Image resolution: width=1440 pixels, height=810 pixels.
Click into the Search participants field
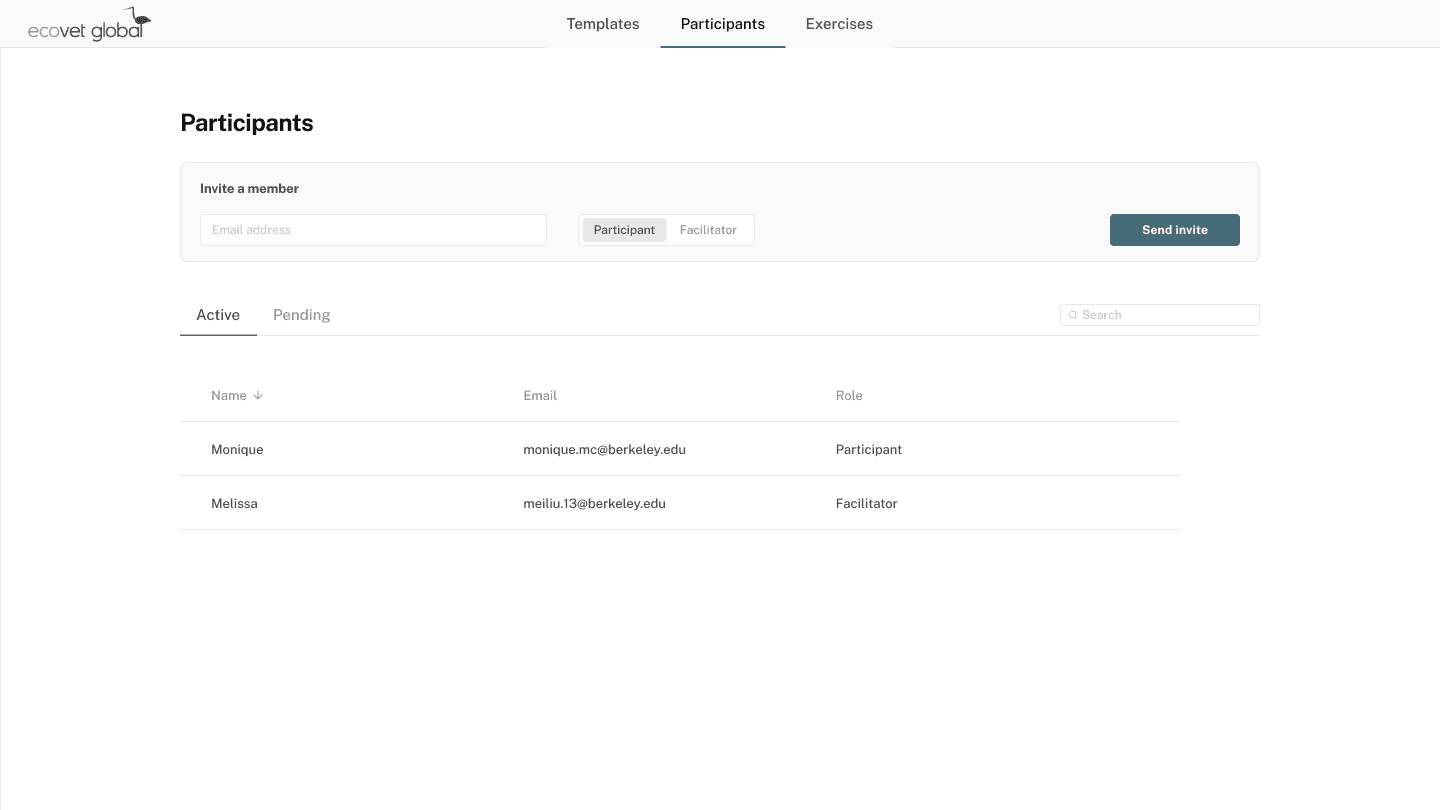point(1160,315)
